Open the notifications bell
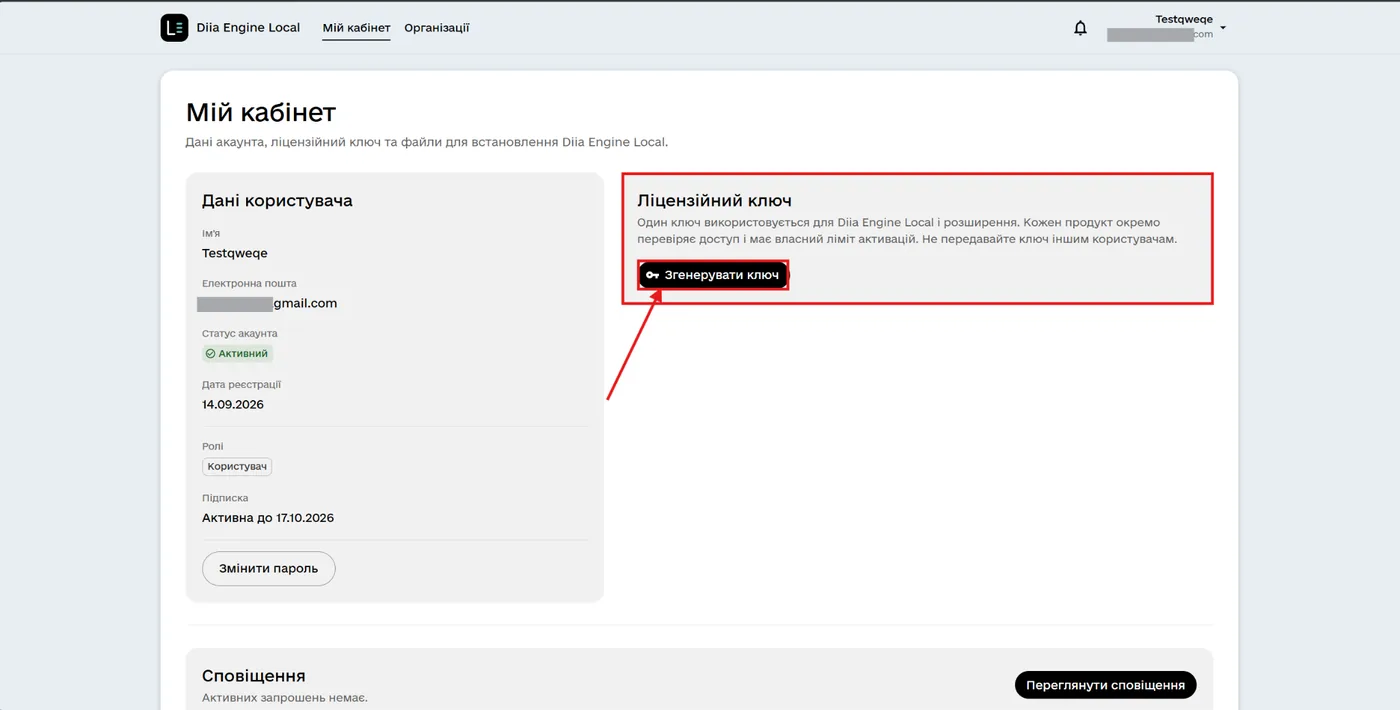The height and width of the screenshot is (710, 1400). 1080,28
